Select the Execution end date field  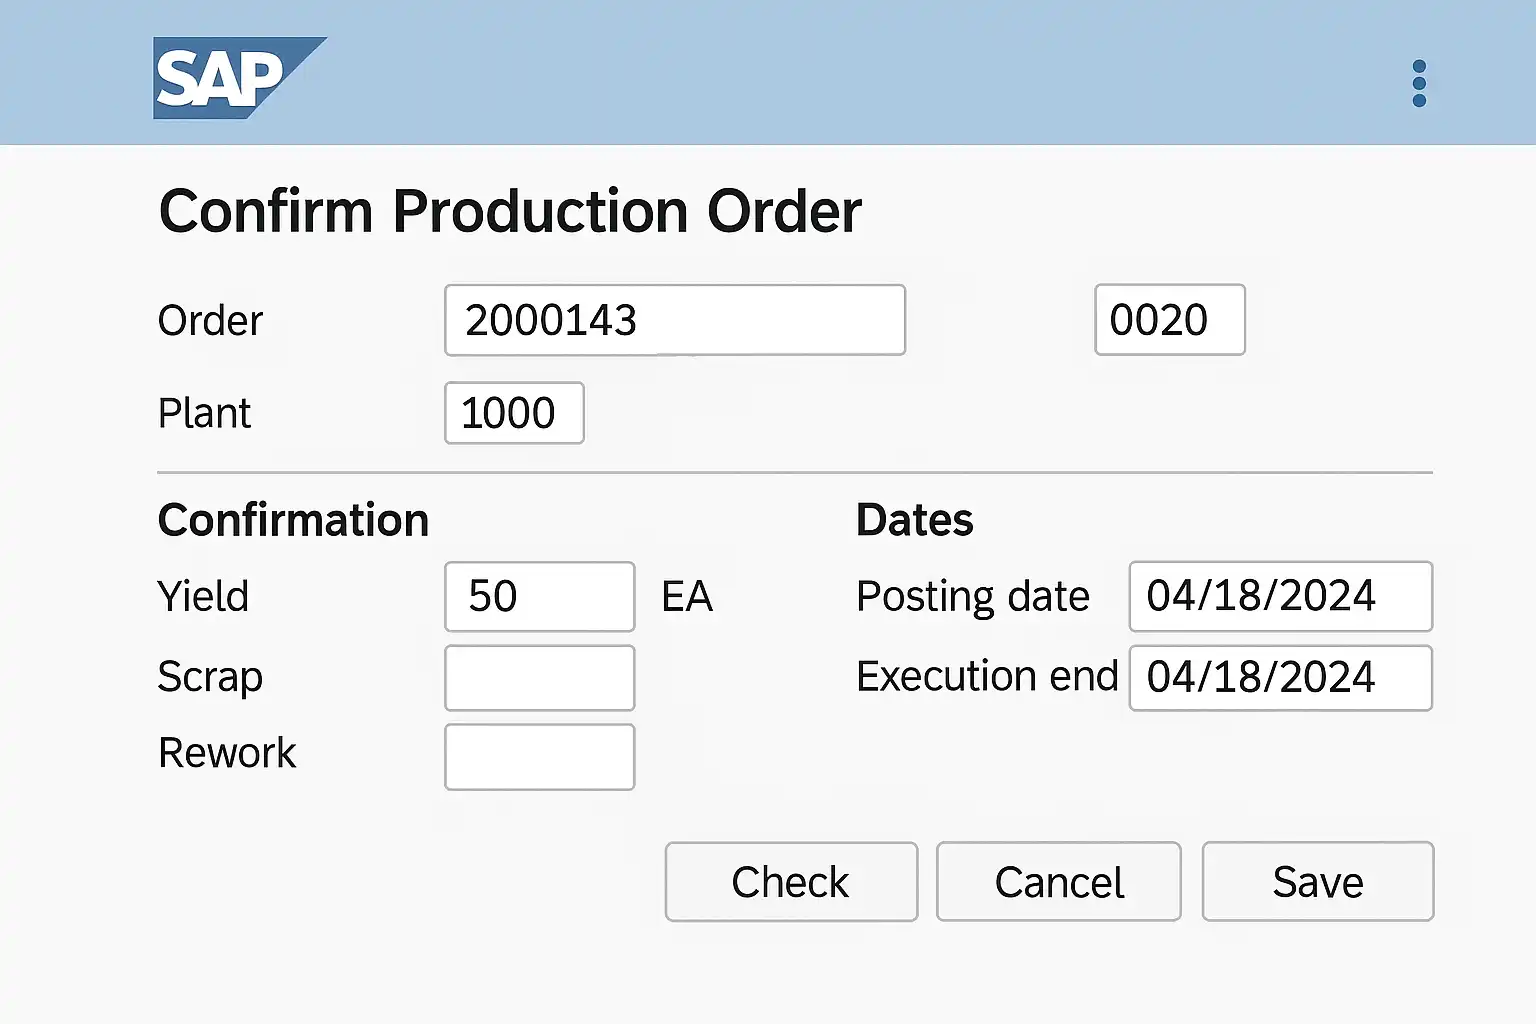(x=1280, y=678)
